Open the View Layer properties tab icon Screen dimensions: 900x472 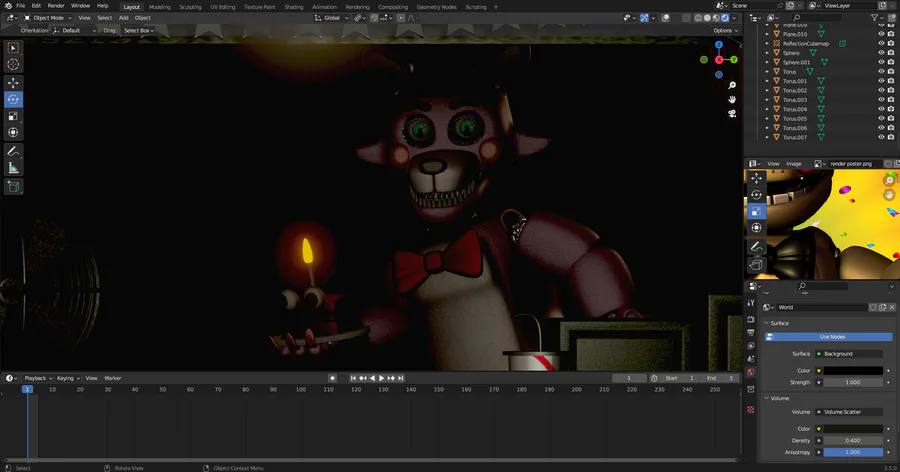click(751, 346)
